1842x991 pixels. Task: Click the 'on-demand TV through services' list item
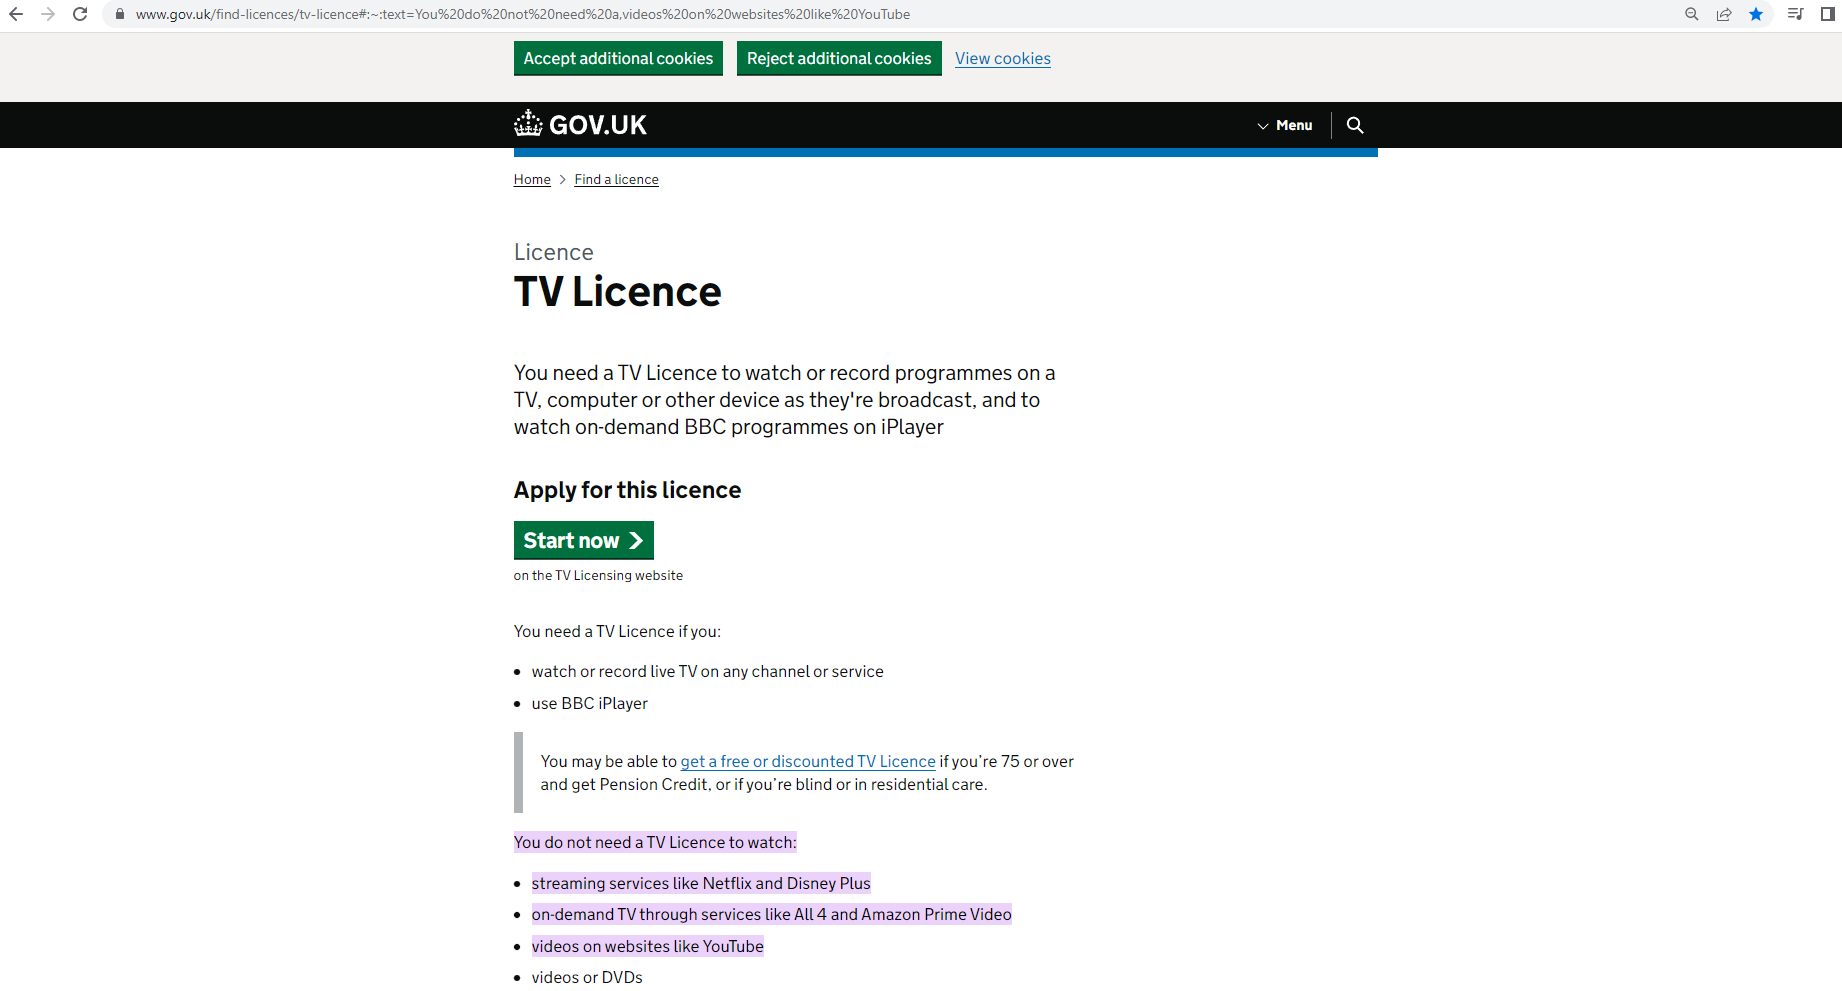click(x=772, y=914)
